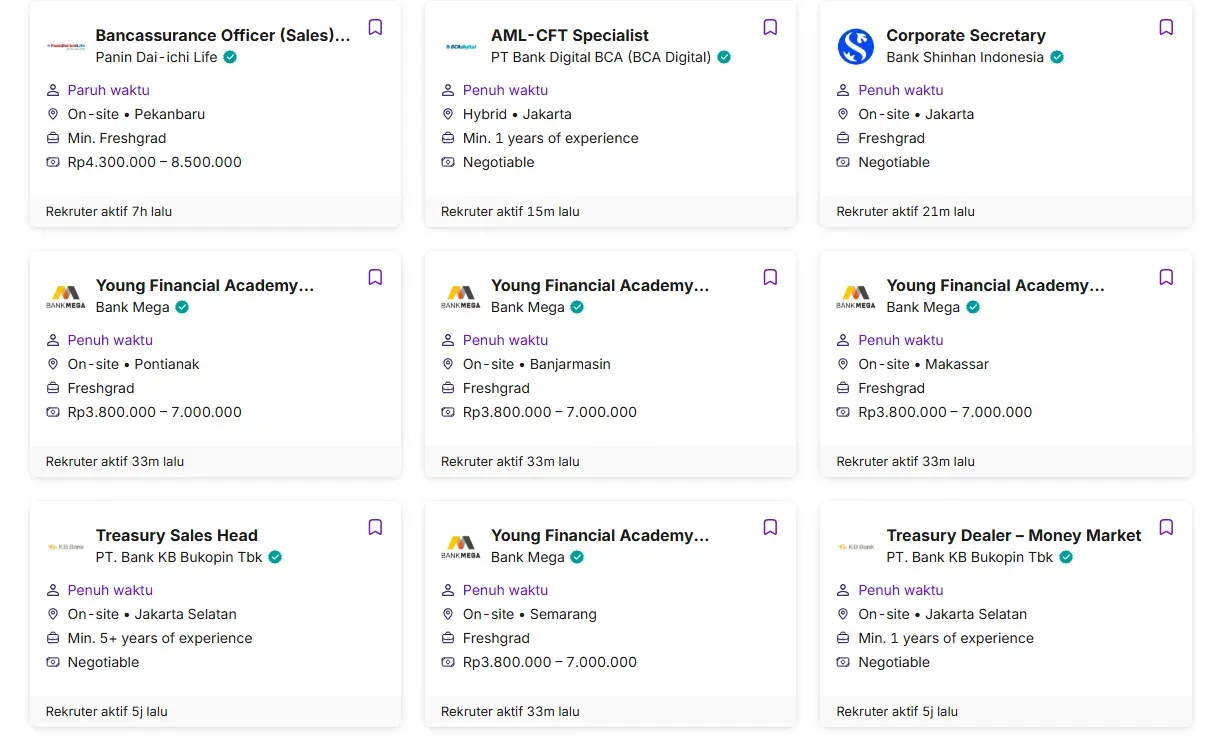Screen dimensions: 1229x744
Task: Click the PT Bank Digital BCA company name
Action: (600, 57)
